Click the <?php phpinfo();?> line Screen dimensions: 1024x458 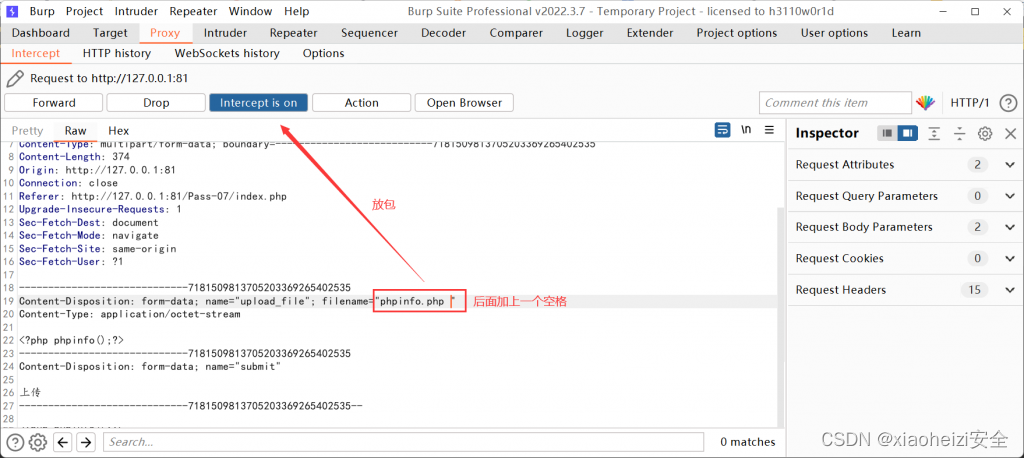click(71, 340)
